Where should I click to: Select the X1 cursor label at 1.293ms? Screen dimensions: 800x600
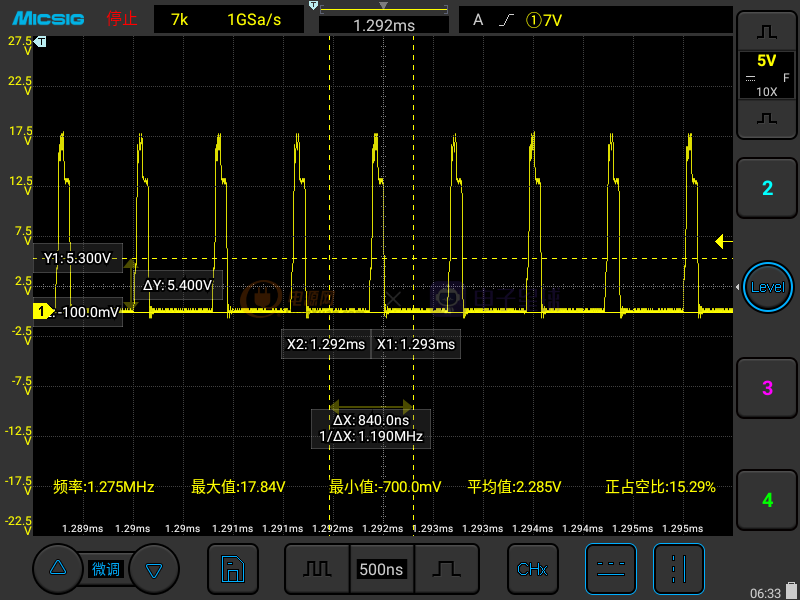tap(416, 344)
